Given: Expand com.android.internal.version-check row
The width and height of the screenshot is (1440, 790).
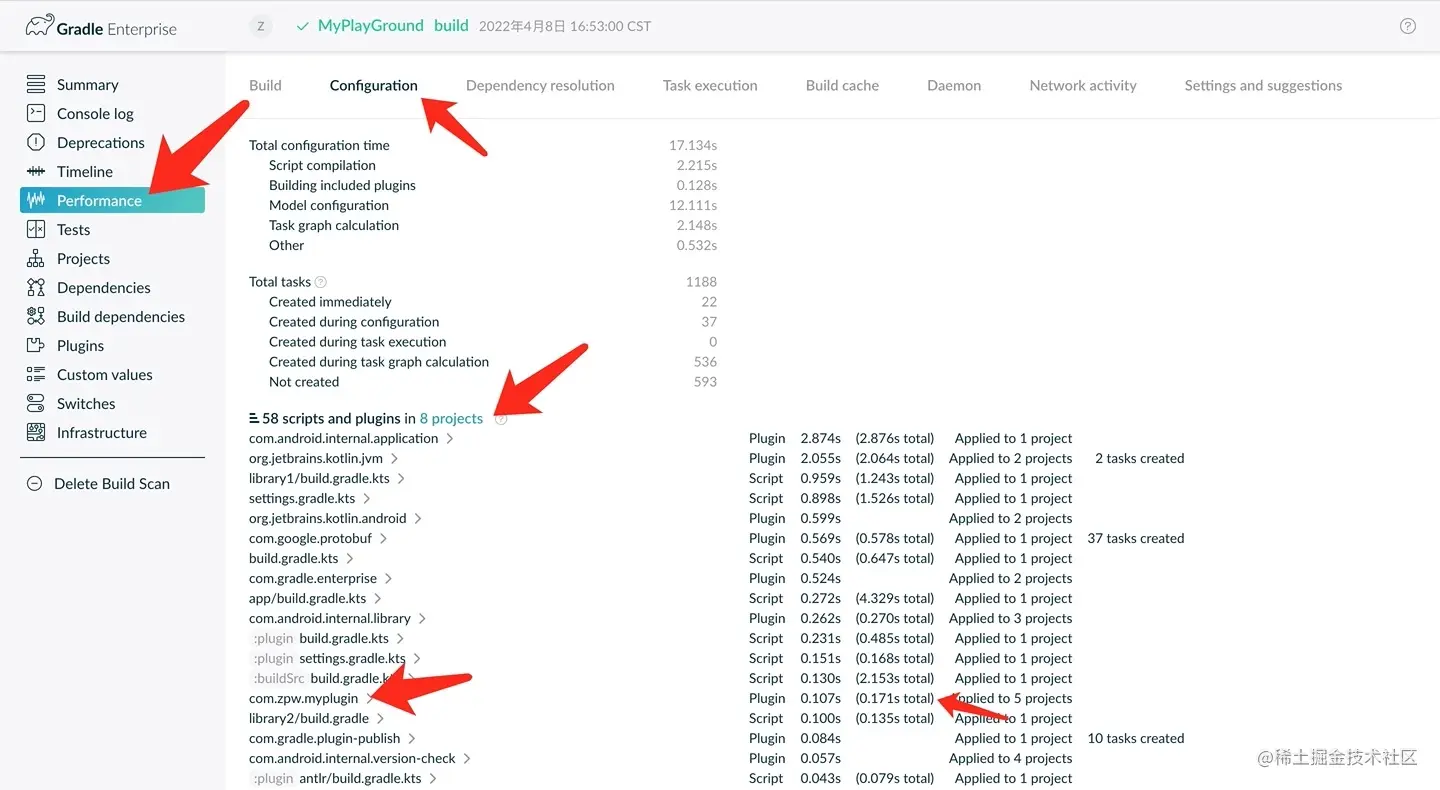Looking at the screenshot, I should [467, 758].
